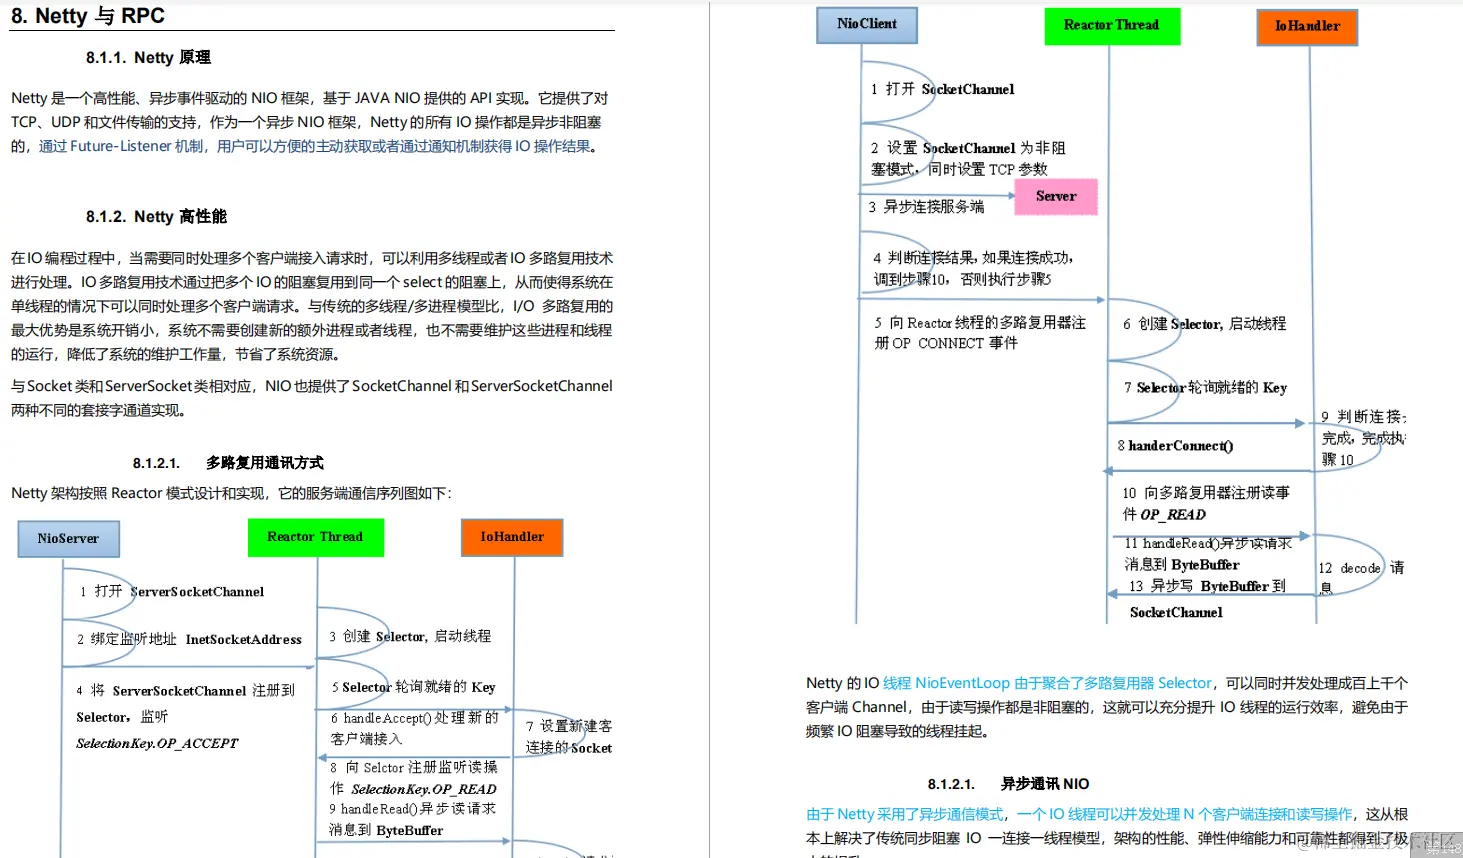The image size is (1463, 858).
Task: Select the green Reactor Thread box in left diagram
Action: tap(315, 537)
